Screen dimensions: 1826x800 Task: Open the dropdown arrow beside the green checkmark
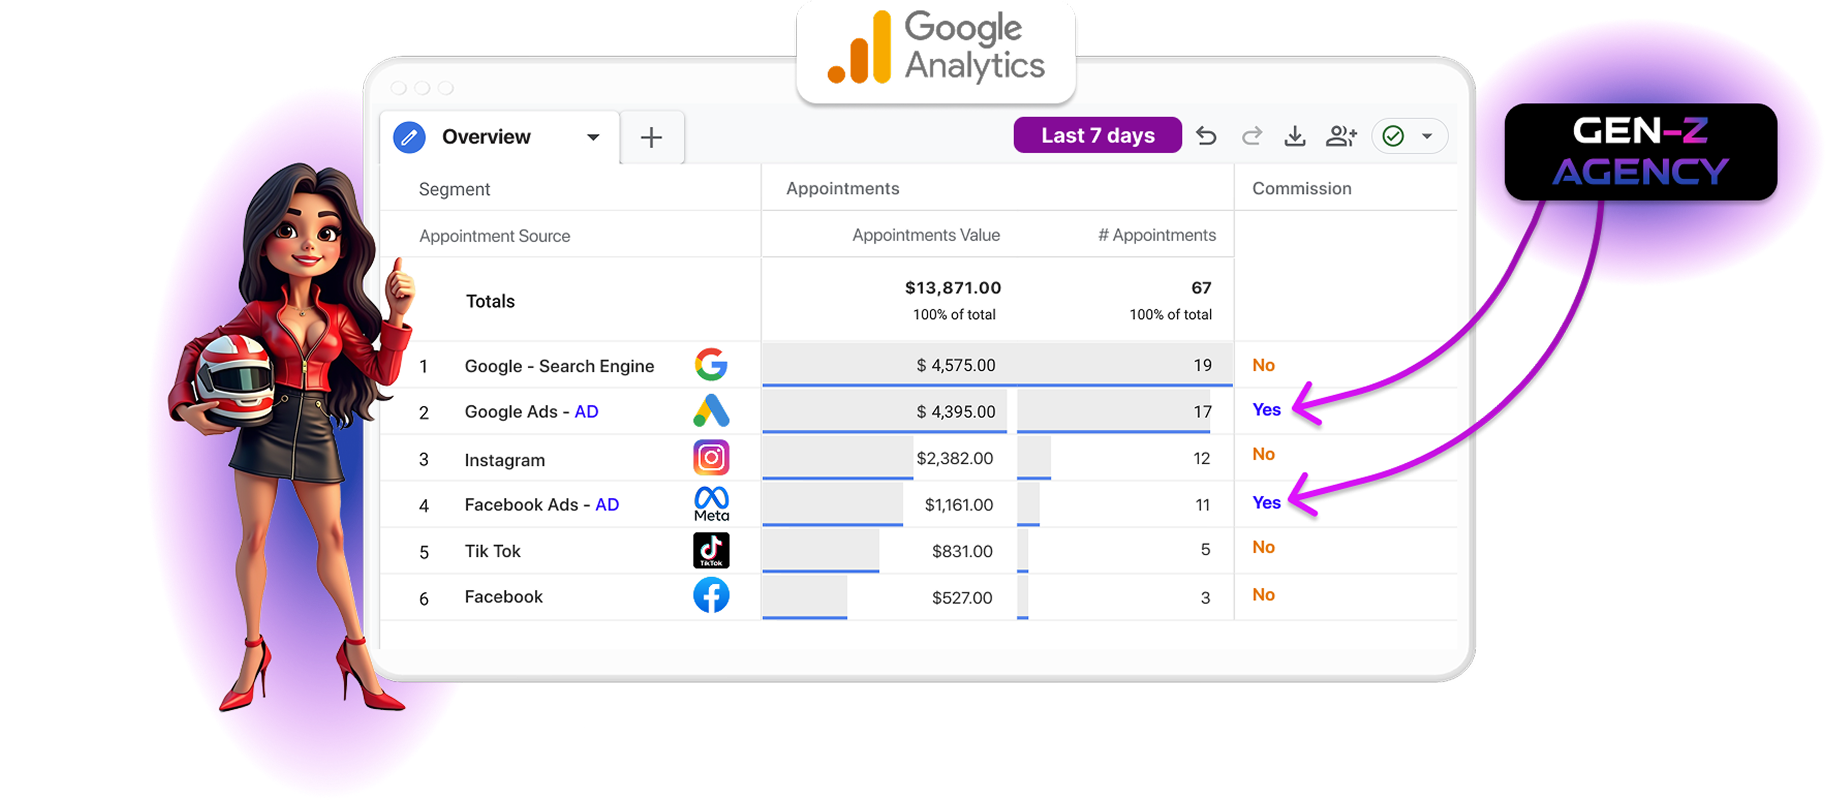pyautogui.click(x=1427, y=136)
